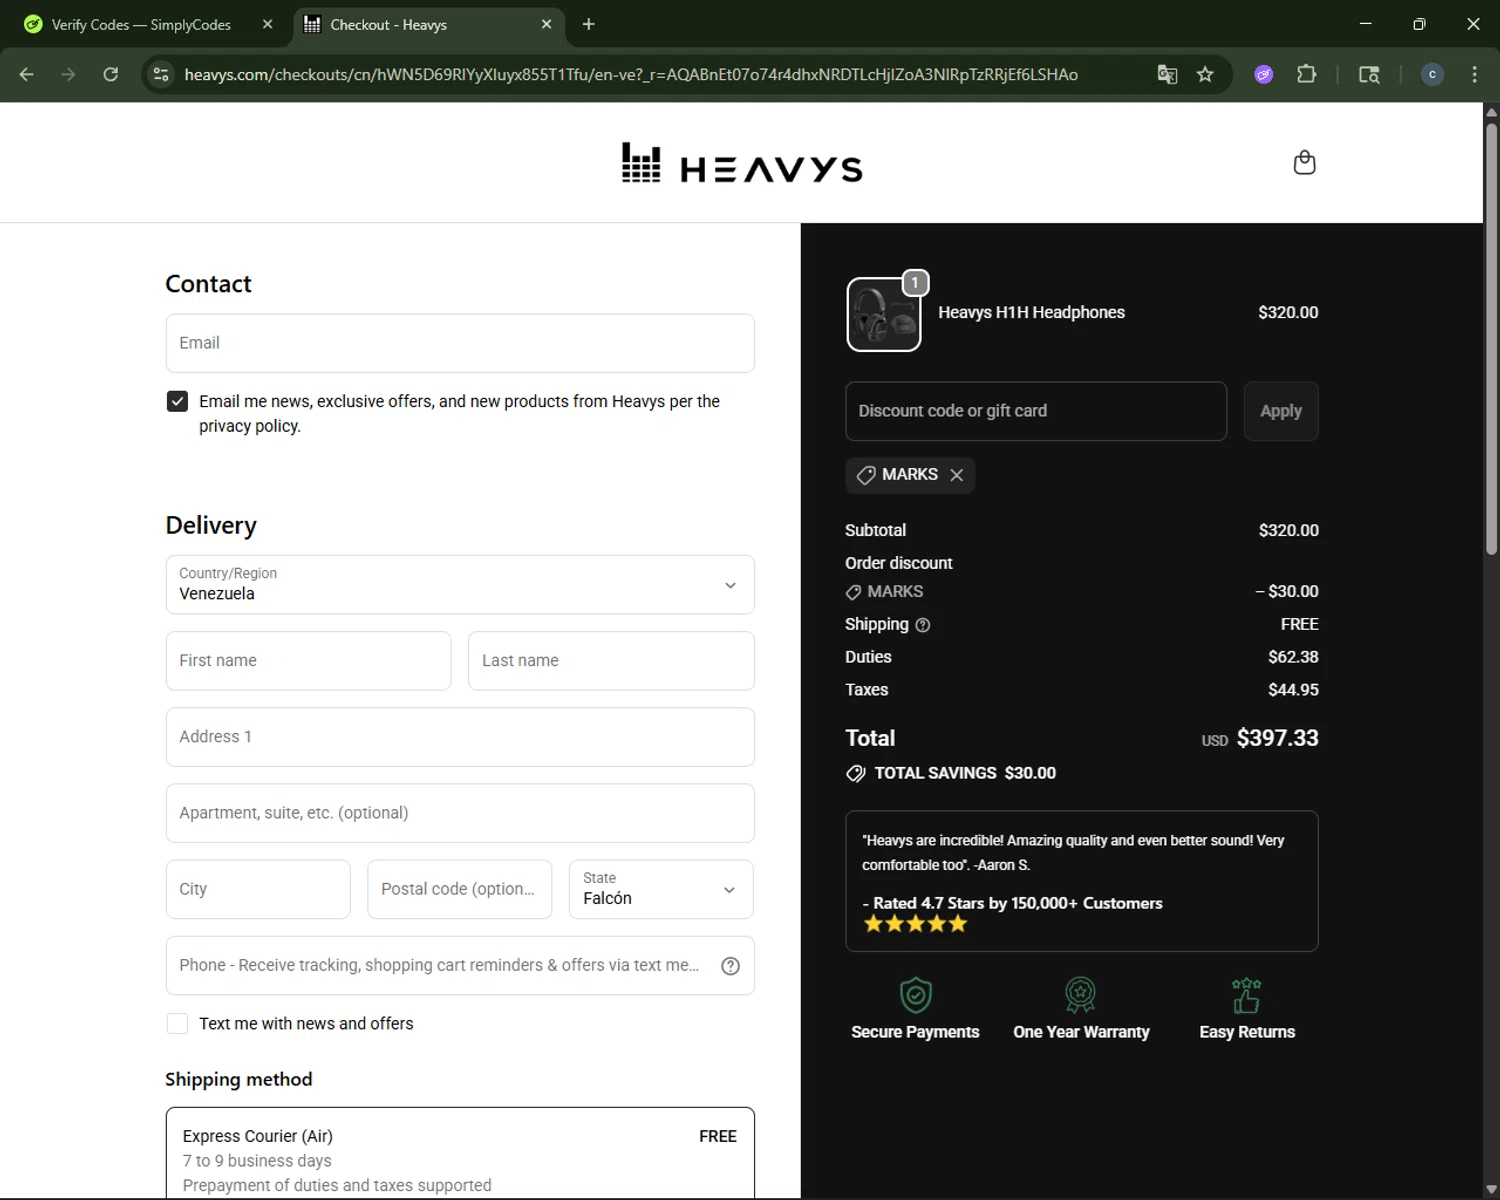Click the five-star rating graphic
The height and width of the screenshot is (1200, 1500).
pyautogui.click(x=915, y=924)
